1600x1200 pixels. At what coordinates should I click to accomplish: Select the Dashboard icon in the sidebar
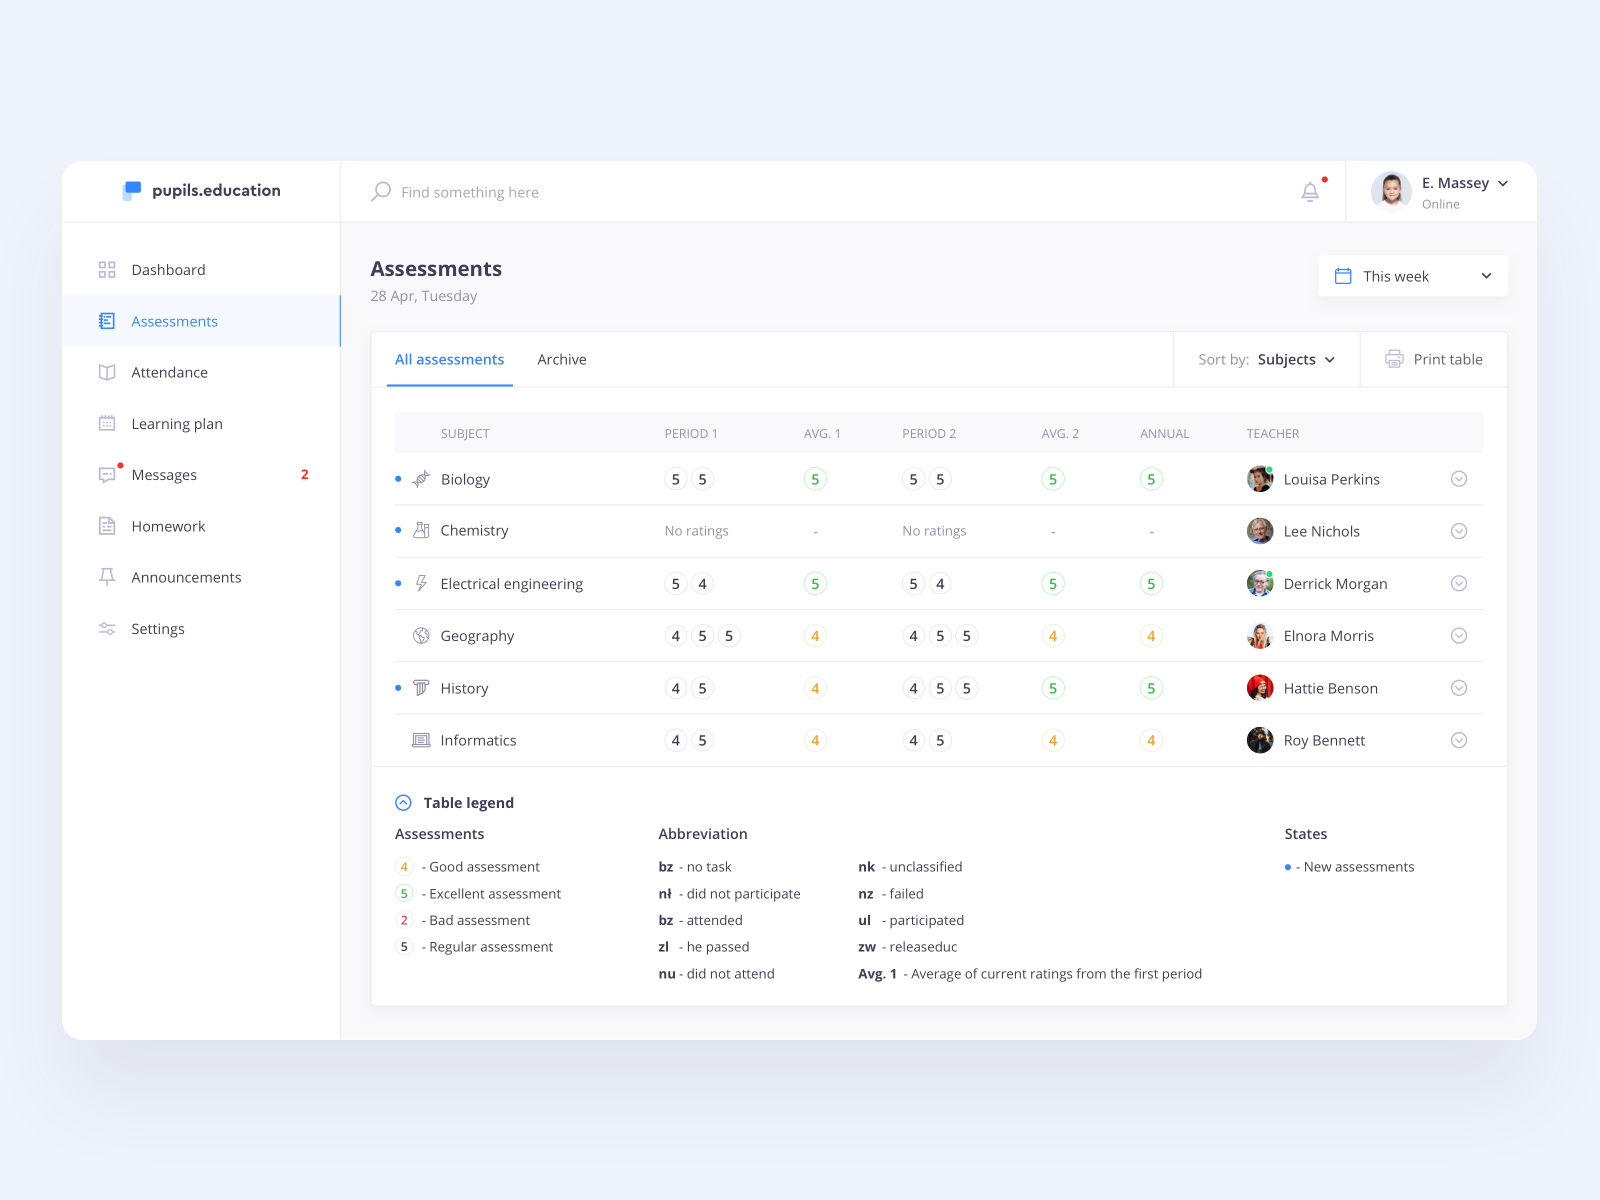point(107,269)
